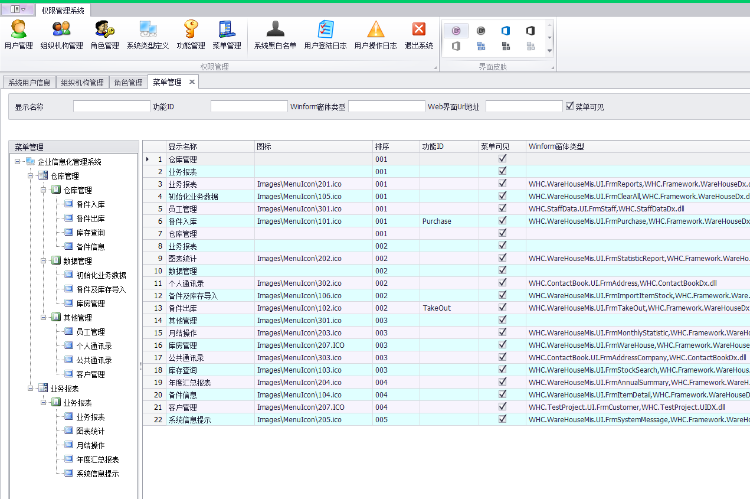Click the 显示名称 input field
The height and width of the screenshot is (499, 750).
(111, 106)
